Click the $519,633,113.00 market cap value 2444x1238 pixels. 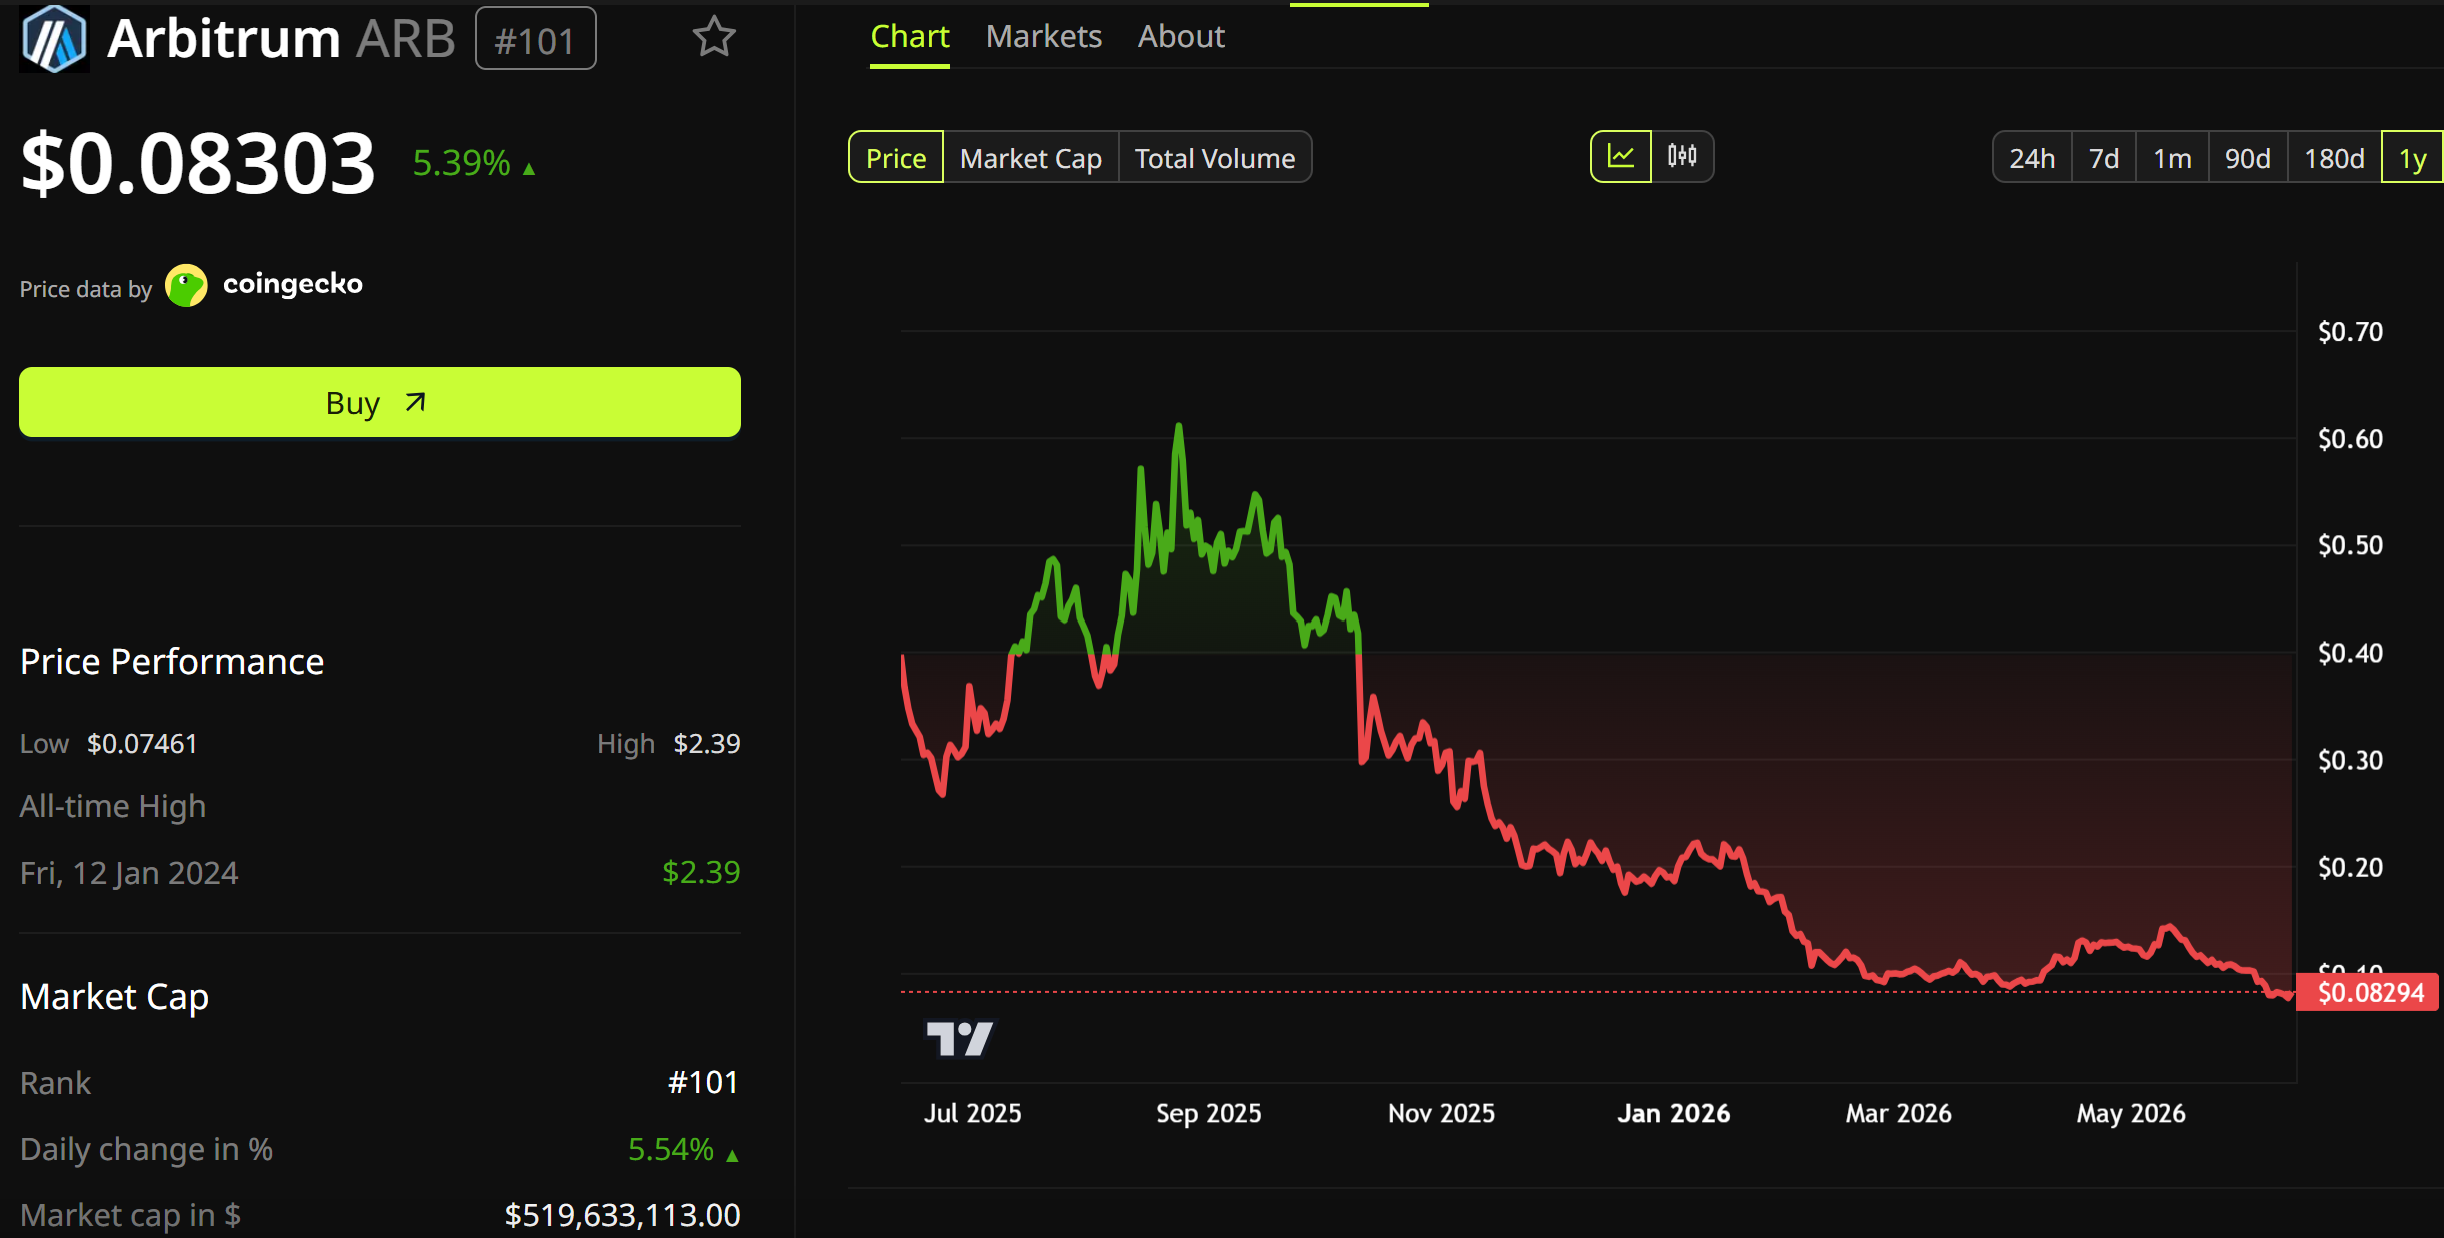click(x=622, y=1215)
